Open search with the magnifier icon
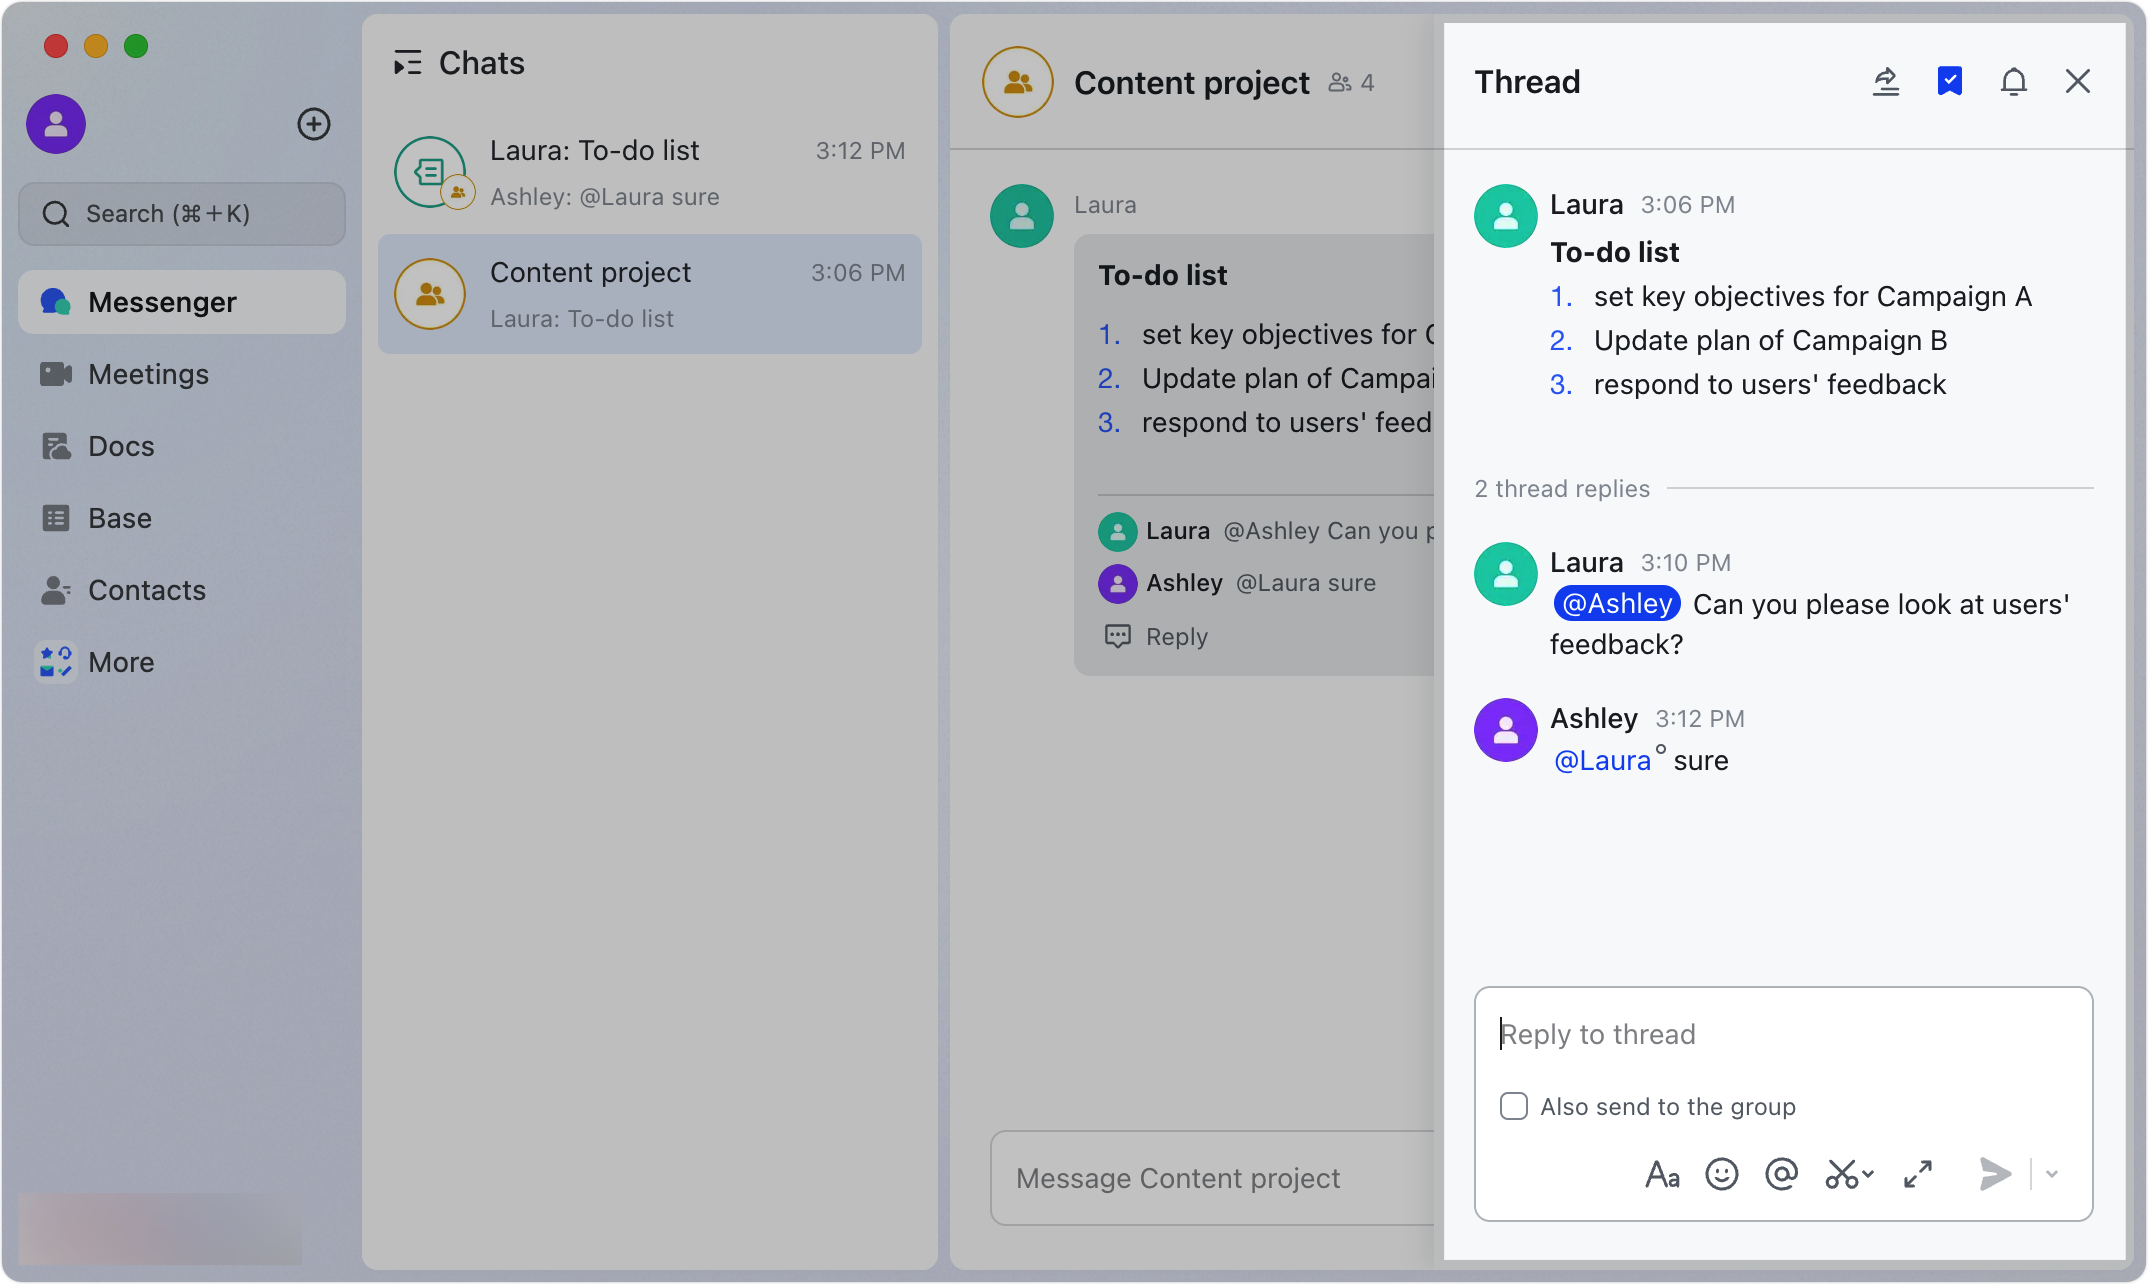Viewport: 2148px width, 1284px height. [56, 213]
